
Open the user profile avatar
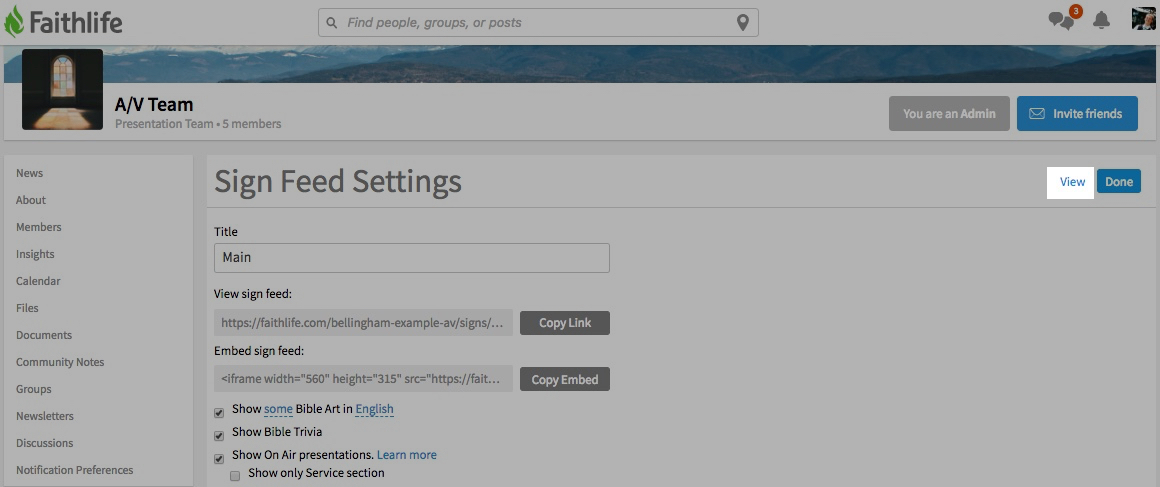1143,19
